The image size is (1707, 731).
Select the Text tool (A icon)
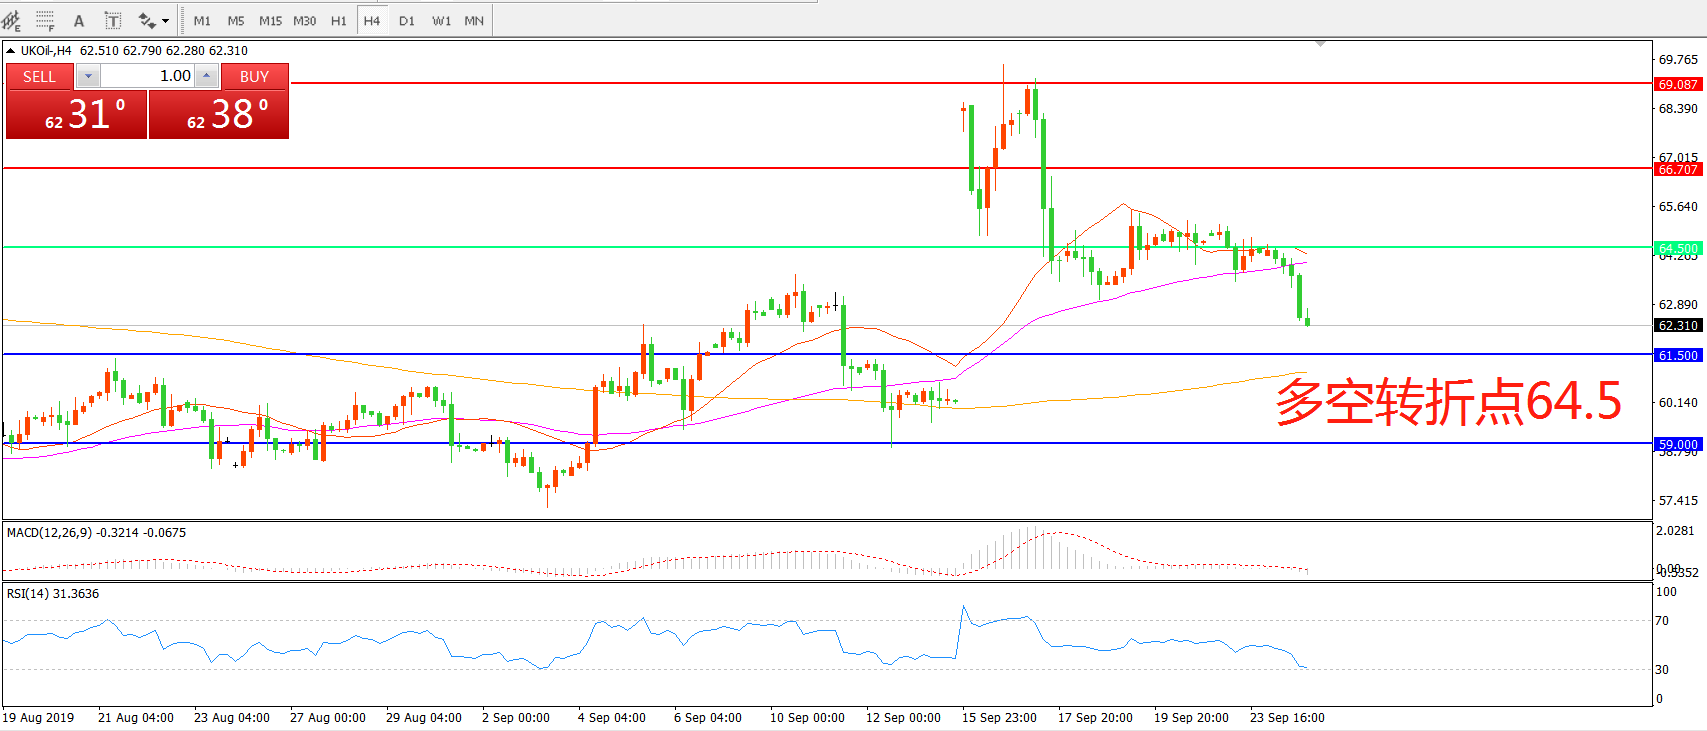point(79,21)
